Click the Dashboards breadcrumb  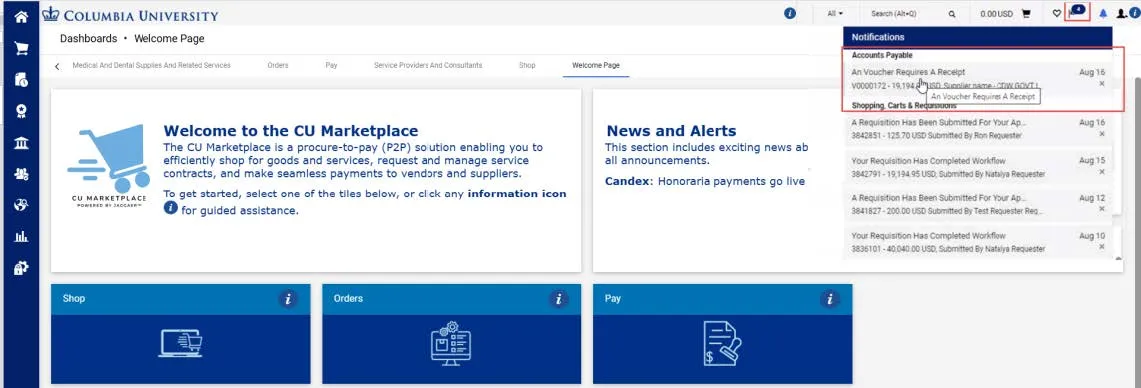[88, 39]
